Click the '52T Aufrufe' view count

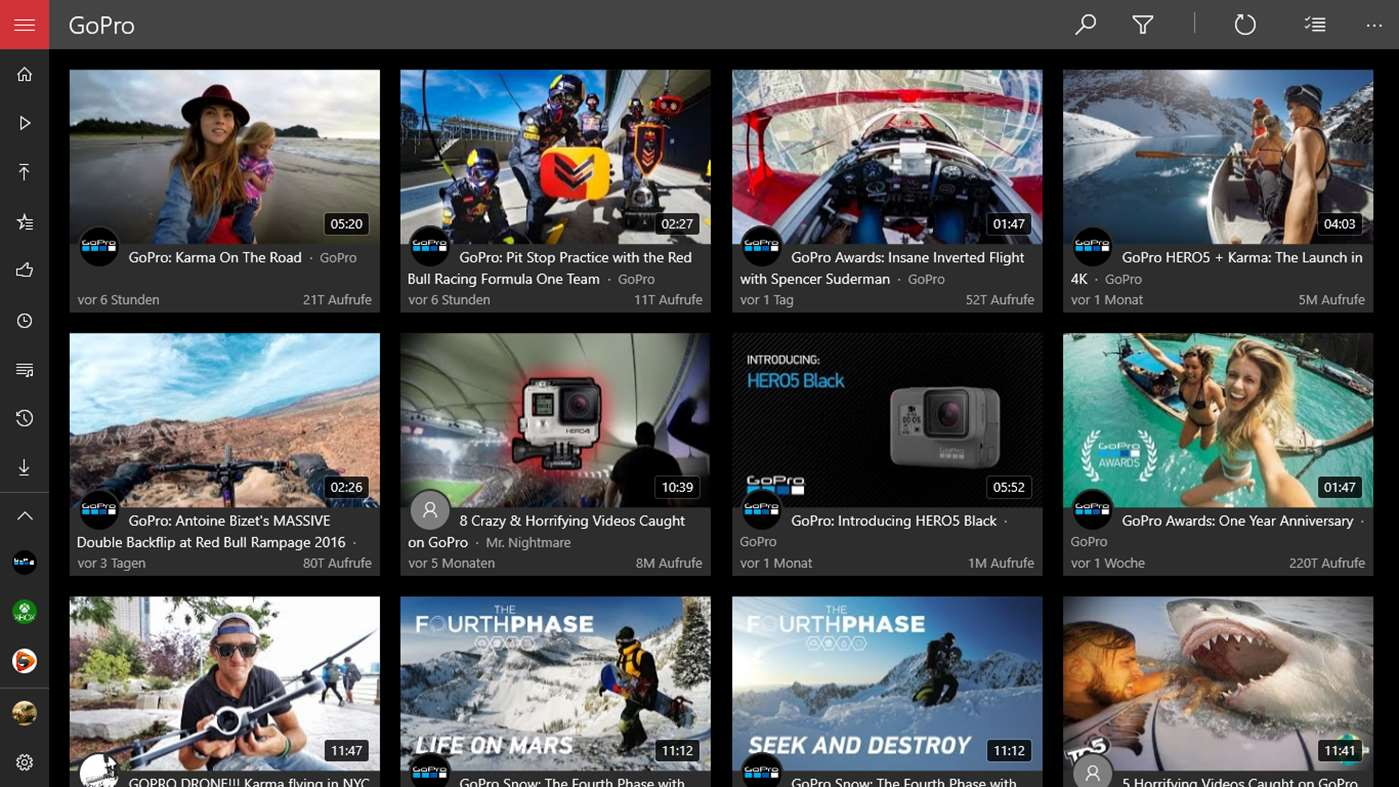[1000, 300]
